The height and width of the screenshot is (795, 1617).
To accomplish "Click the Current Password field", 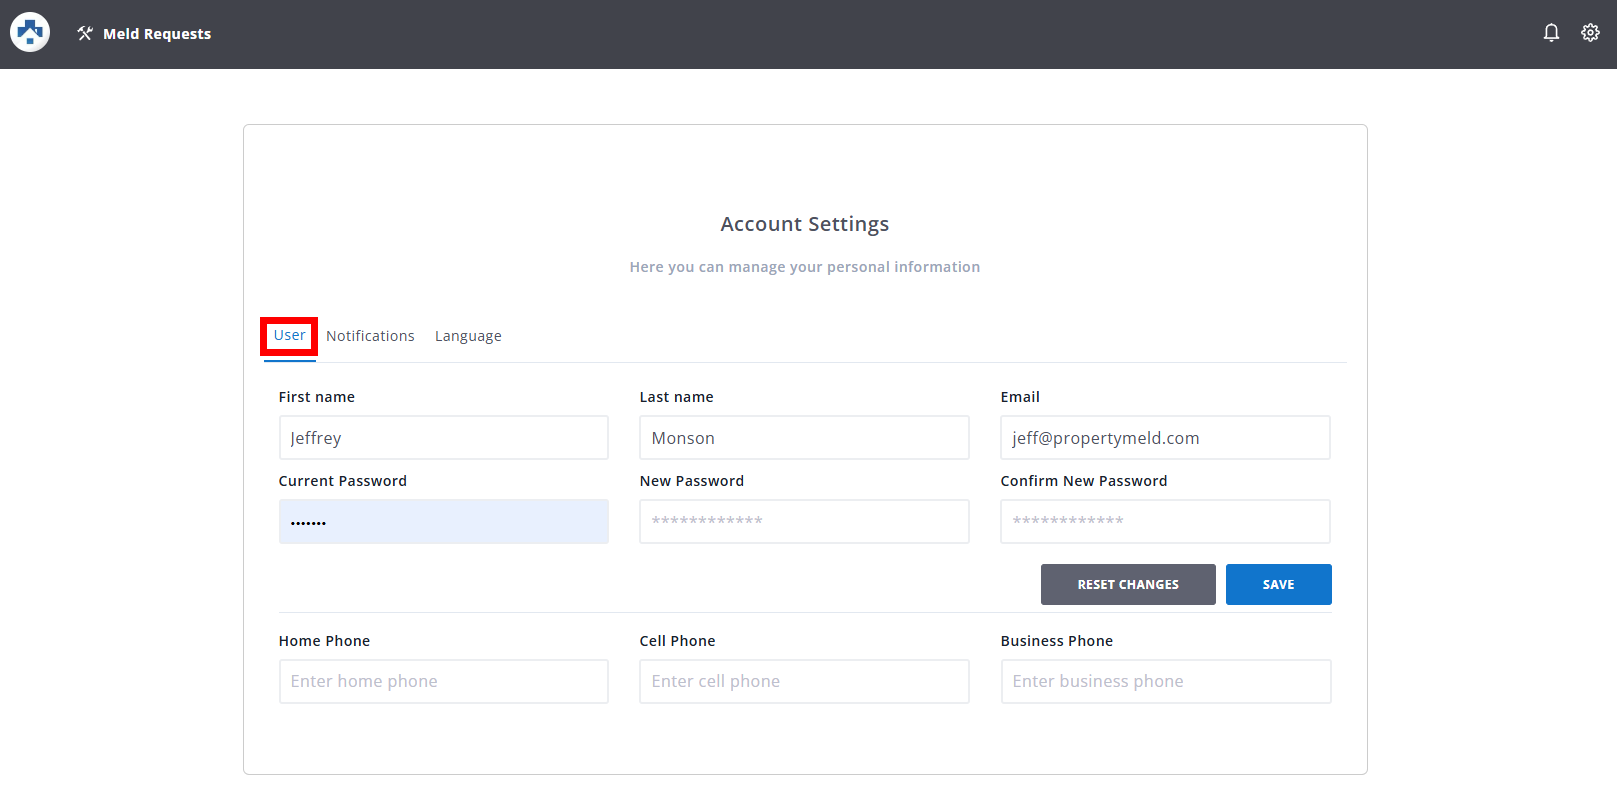I will 443,522.
